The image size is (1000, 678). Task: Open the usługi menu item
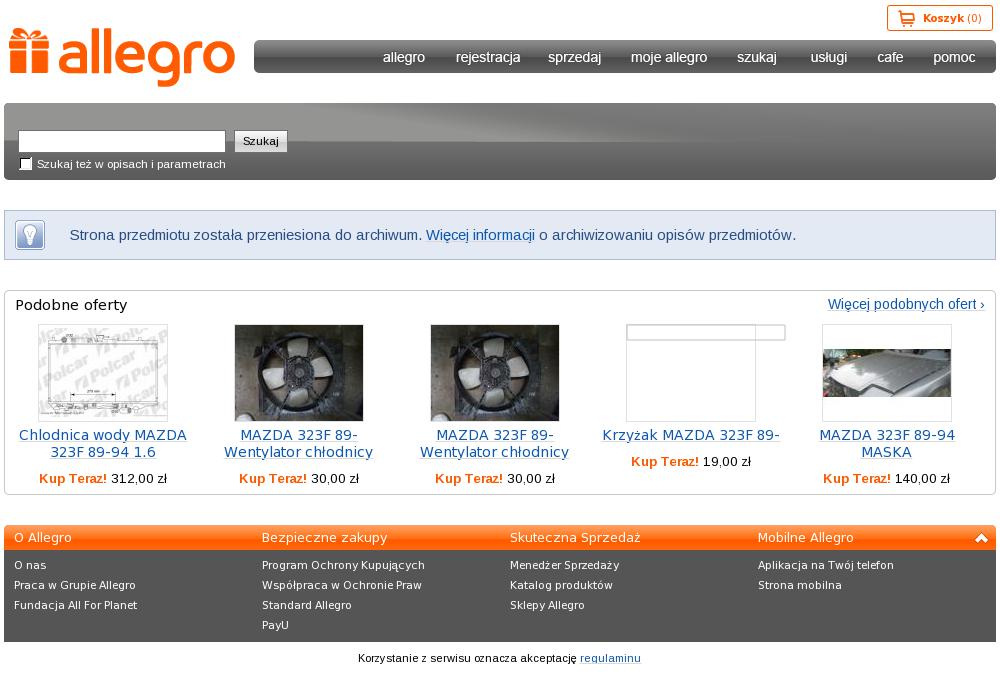(x=828, y=57)
